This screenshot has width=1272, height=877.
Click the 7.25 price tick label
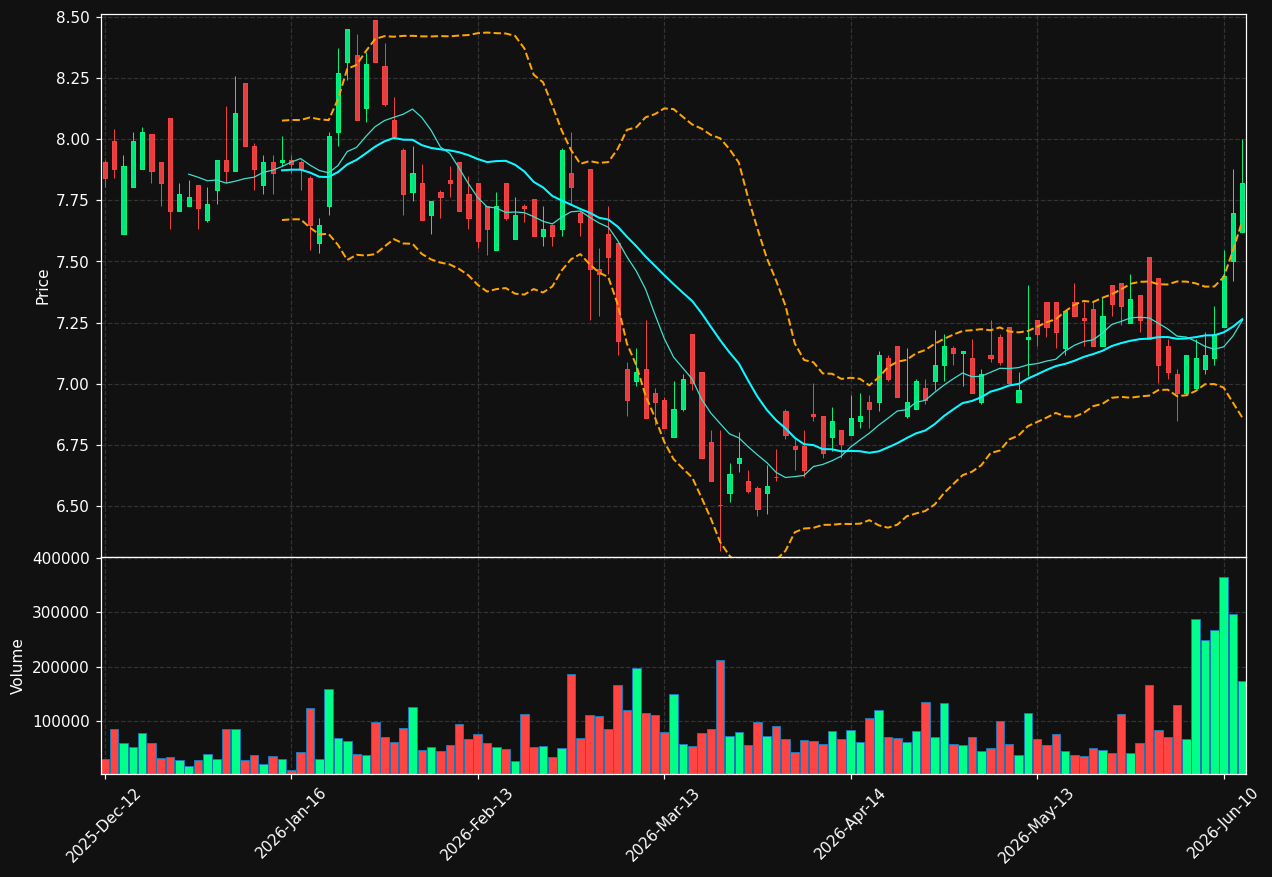[73, 323]
